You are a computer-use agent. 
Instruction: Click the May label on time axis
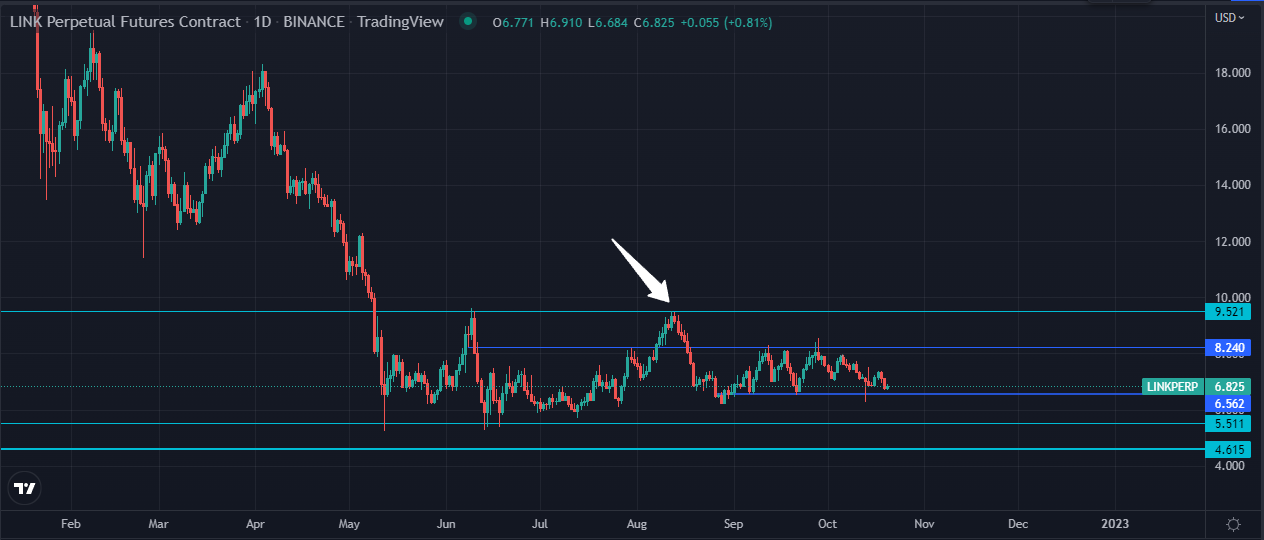[349, 523]
